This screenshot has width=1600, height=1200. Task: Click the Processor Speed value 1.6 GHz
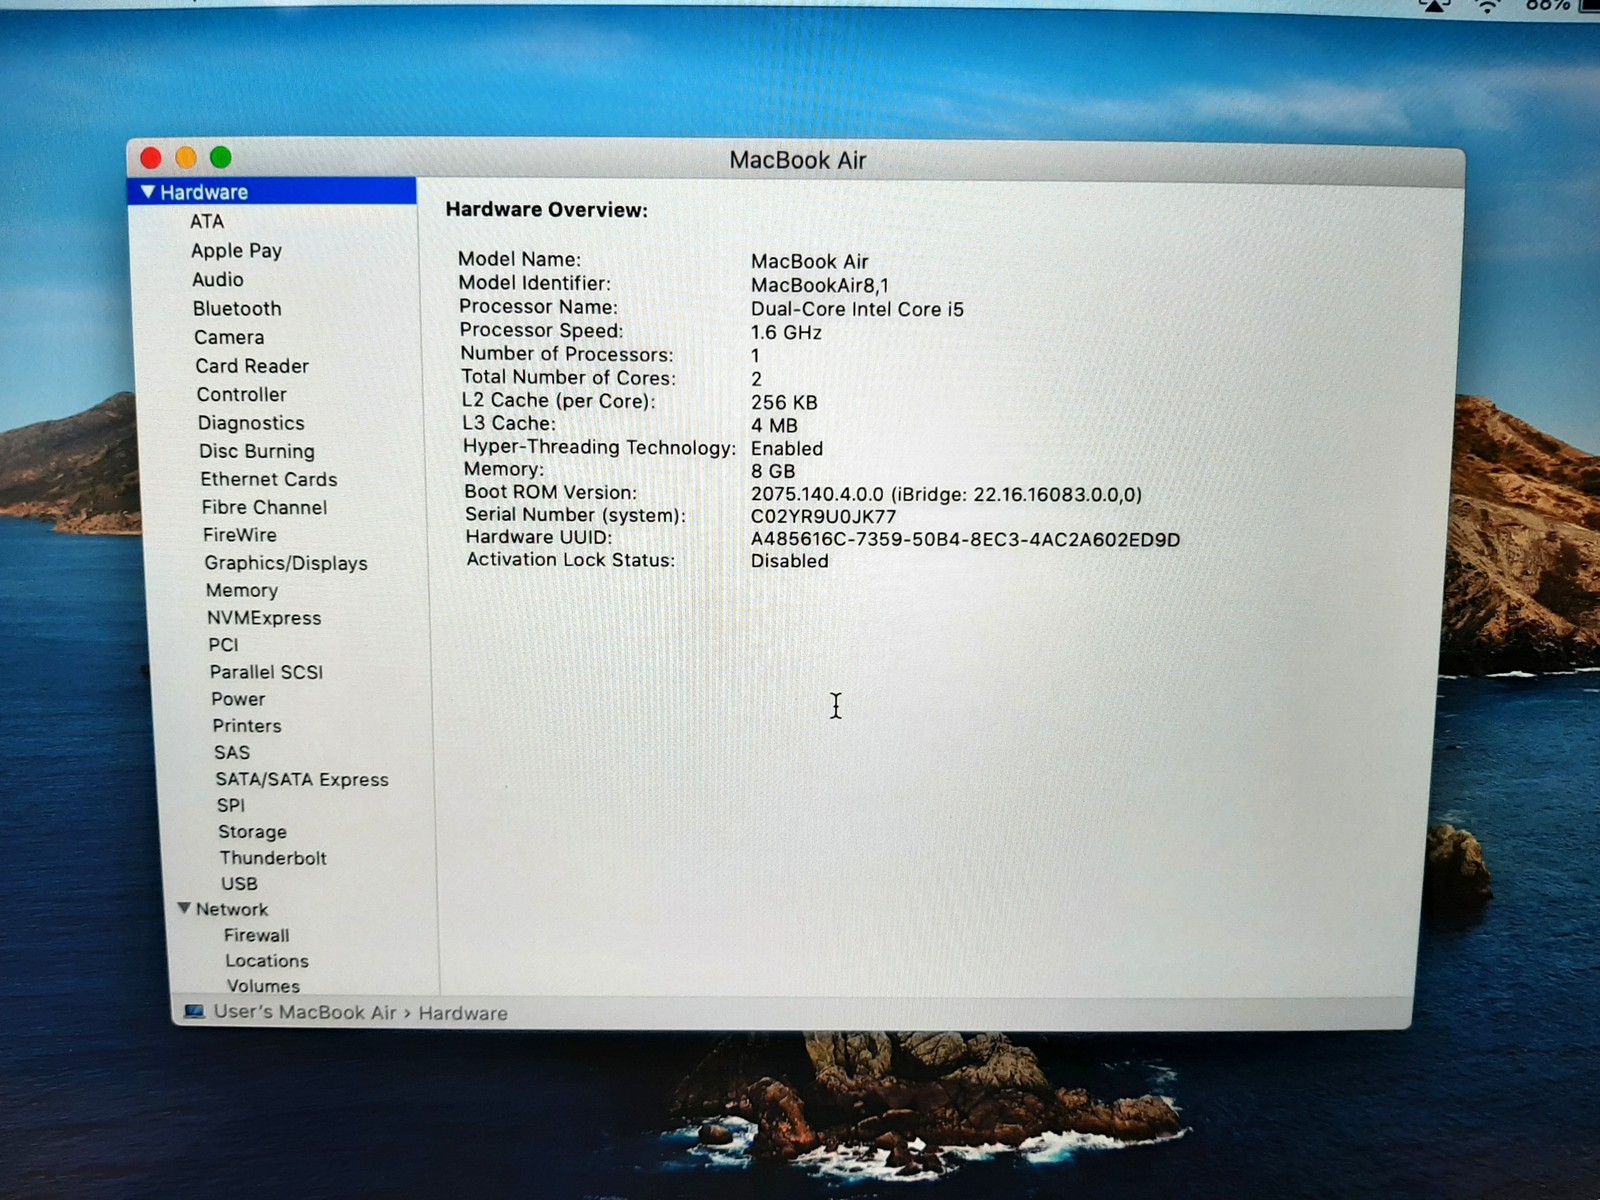[x=786, y=332]
